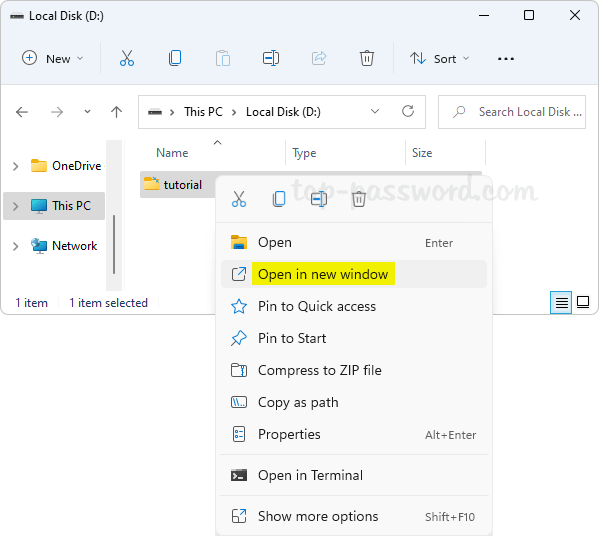The height and width of the screenshot is (536, 599).
Task: Open the address bar history dropdown
Action: click(x=375, y=112)
